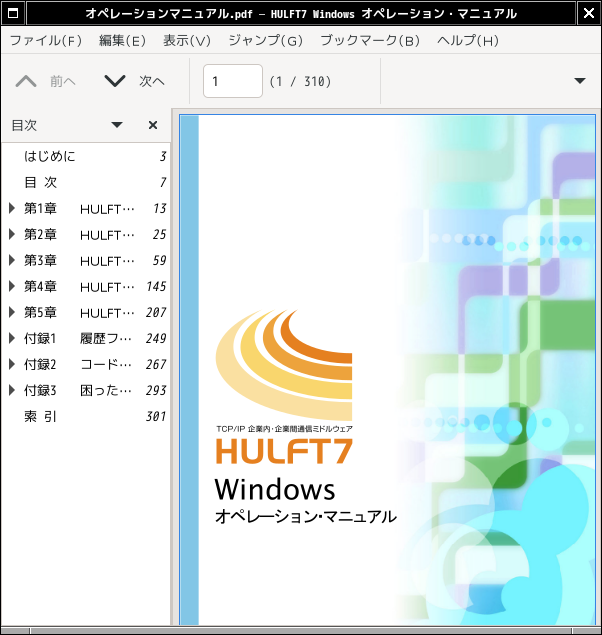Open the toolbar overflow dropdown arrow
The image size is (602, 635).
580,81
